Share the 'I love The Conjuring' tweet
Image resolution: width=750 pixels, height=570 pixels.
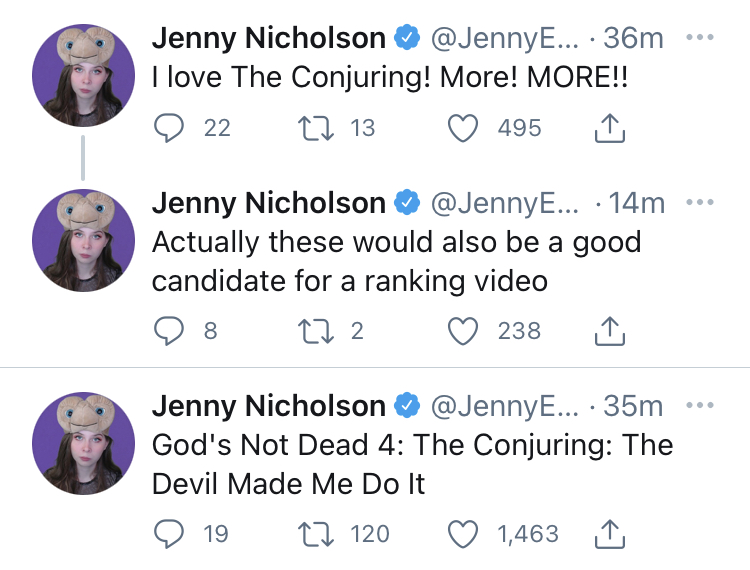tap(610, 127)
